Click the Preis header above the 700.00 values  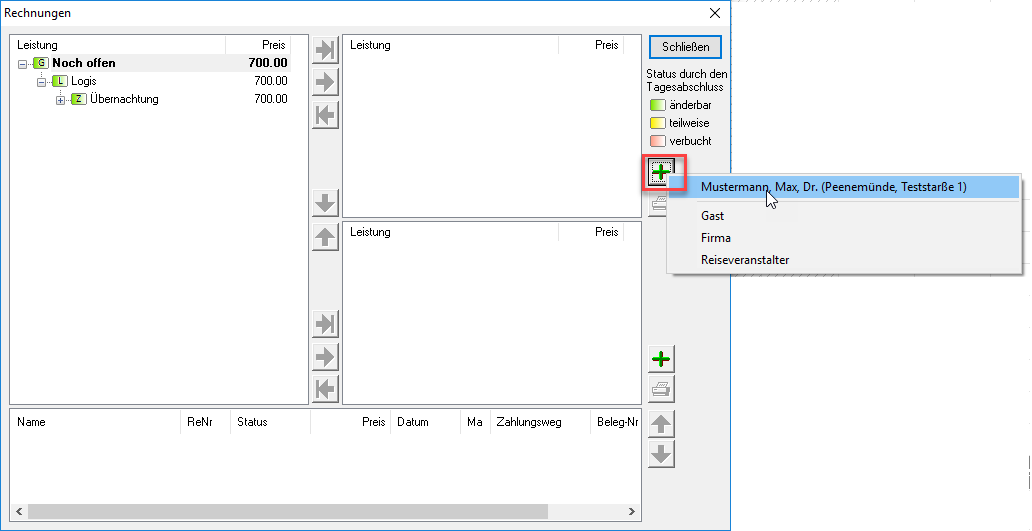258,45
